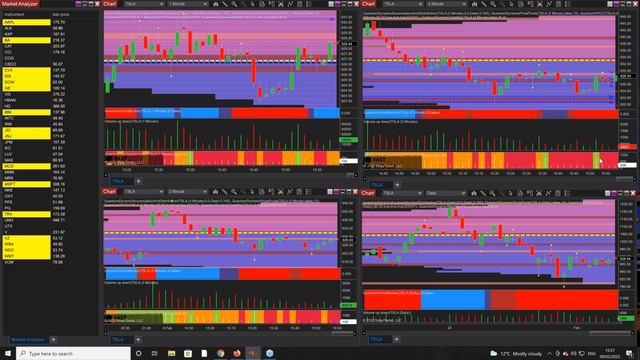This screenshot has height=360, width=640.
Task: Open the 3 Minute interval dropdown
Action: [x=187, y=191]
